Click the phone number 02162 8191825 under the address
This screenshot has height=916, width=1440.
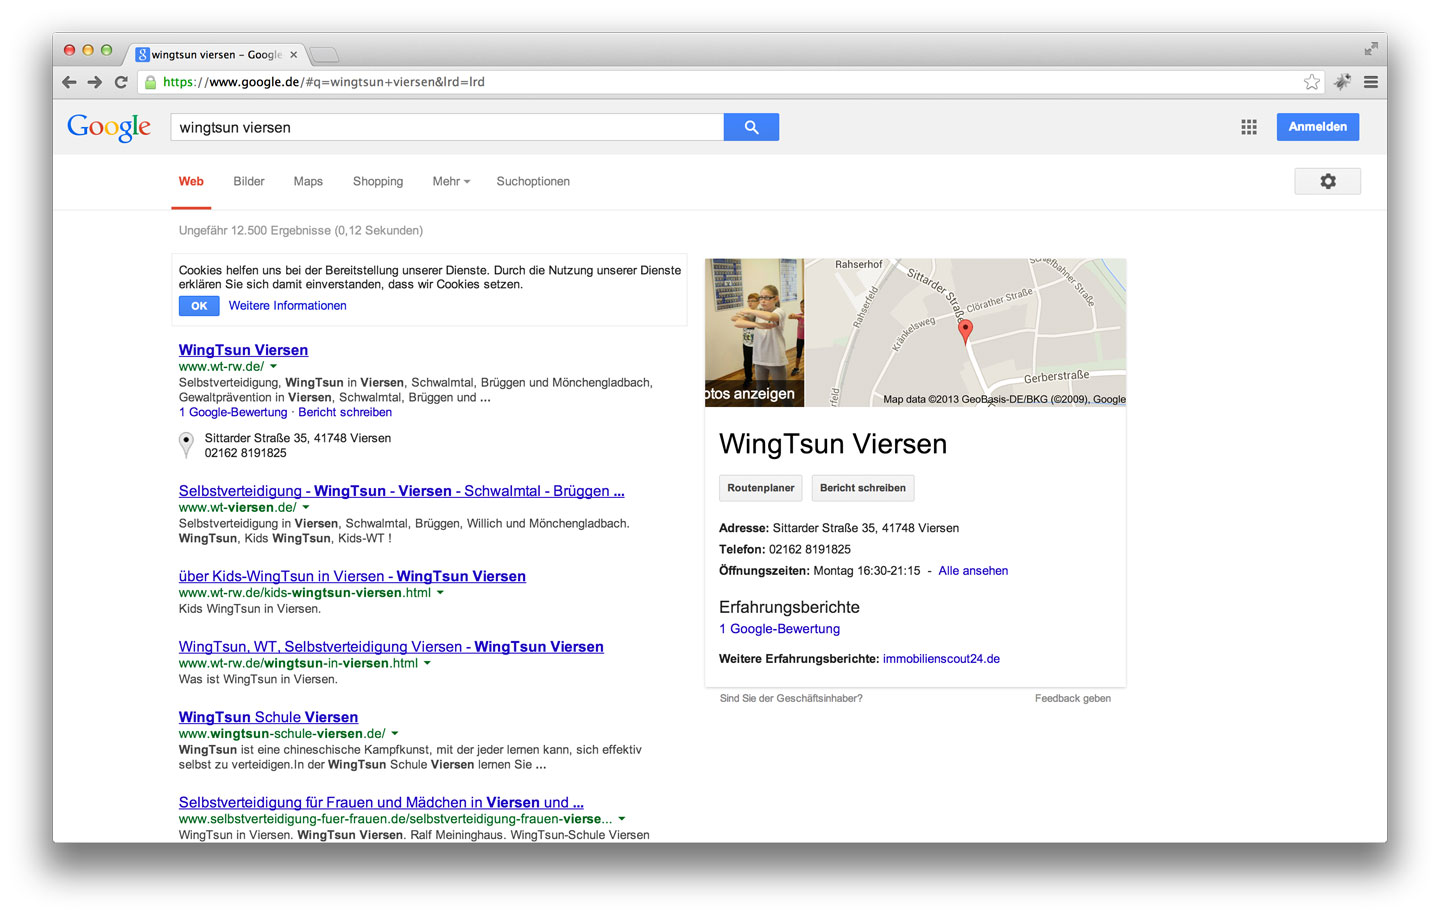246,453
